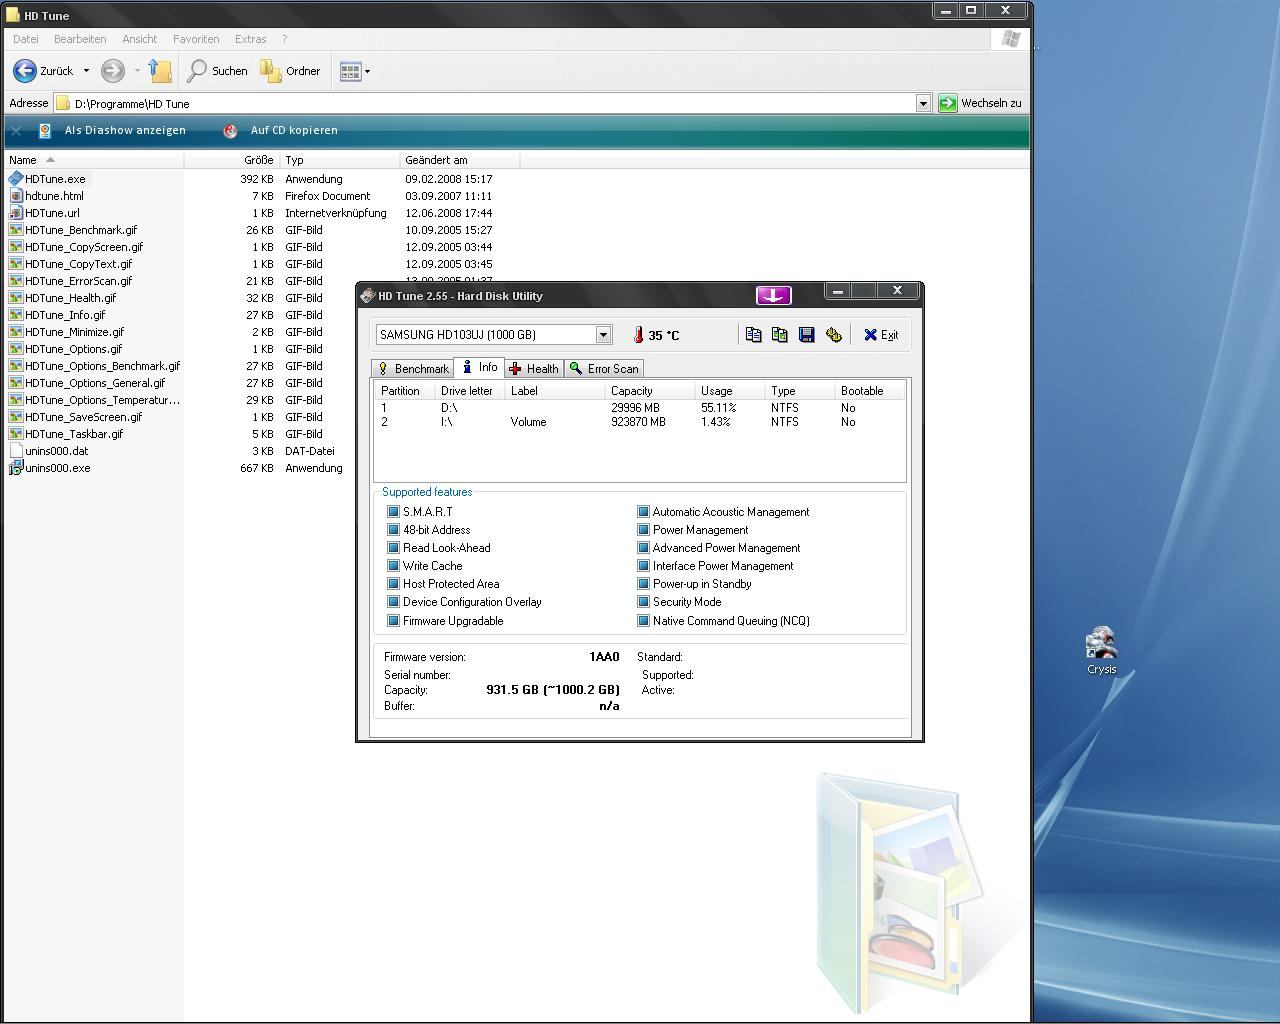Click the copy screenshot to clipboard icon
The image size is (1280, 1024).
[780, 335]
